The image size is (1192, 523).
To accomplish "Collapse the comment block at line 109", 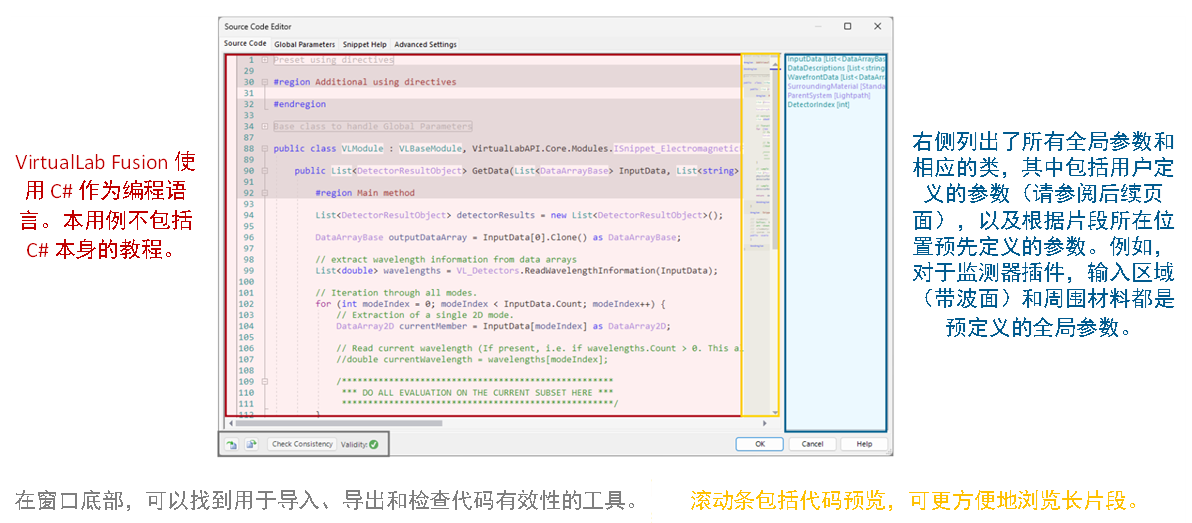I will pos(264,382).
